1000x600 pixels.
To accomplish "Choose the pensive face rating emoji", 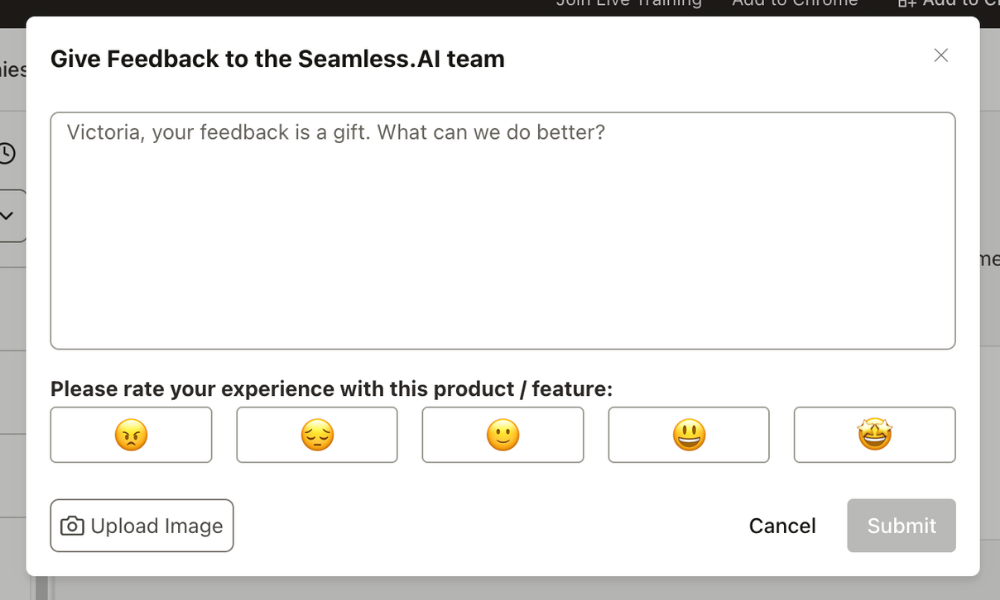I will (317, 435).
